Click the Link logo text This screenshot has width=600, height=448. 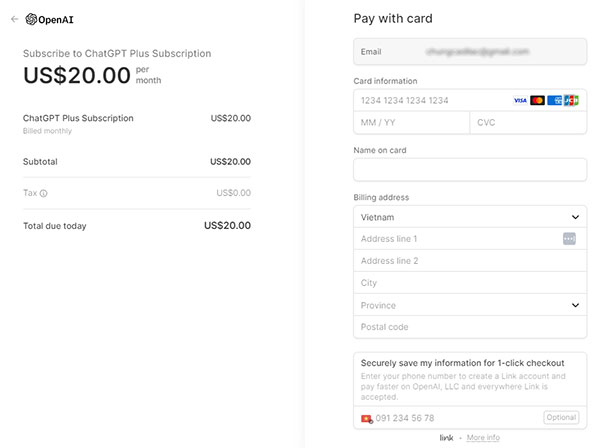[446, 437]
